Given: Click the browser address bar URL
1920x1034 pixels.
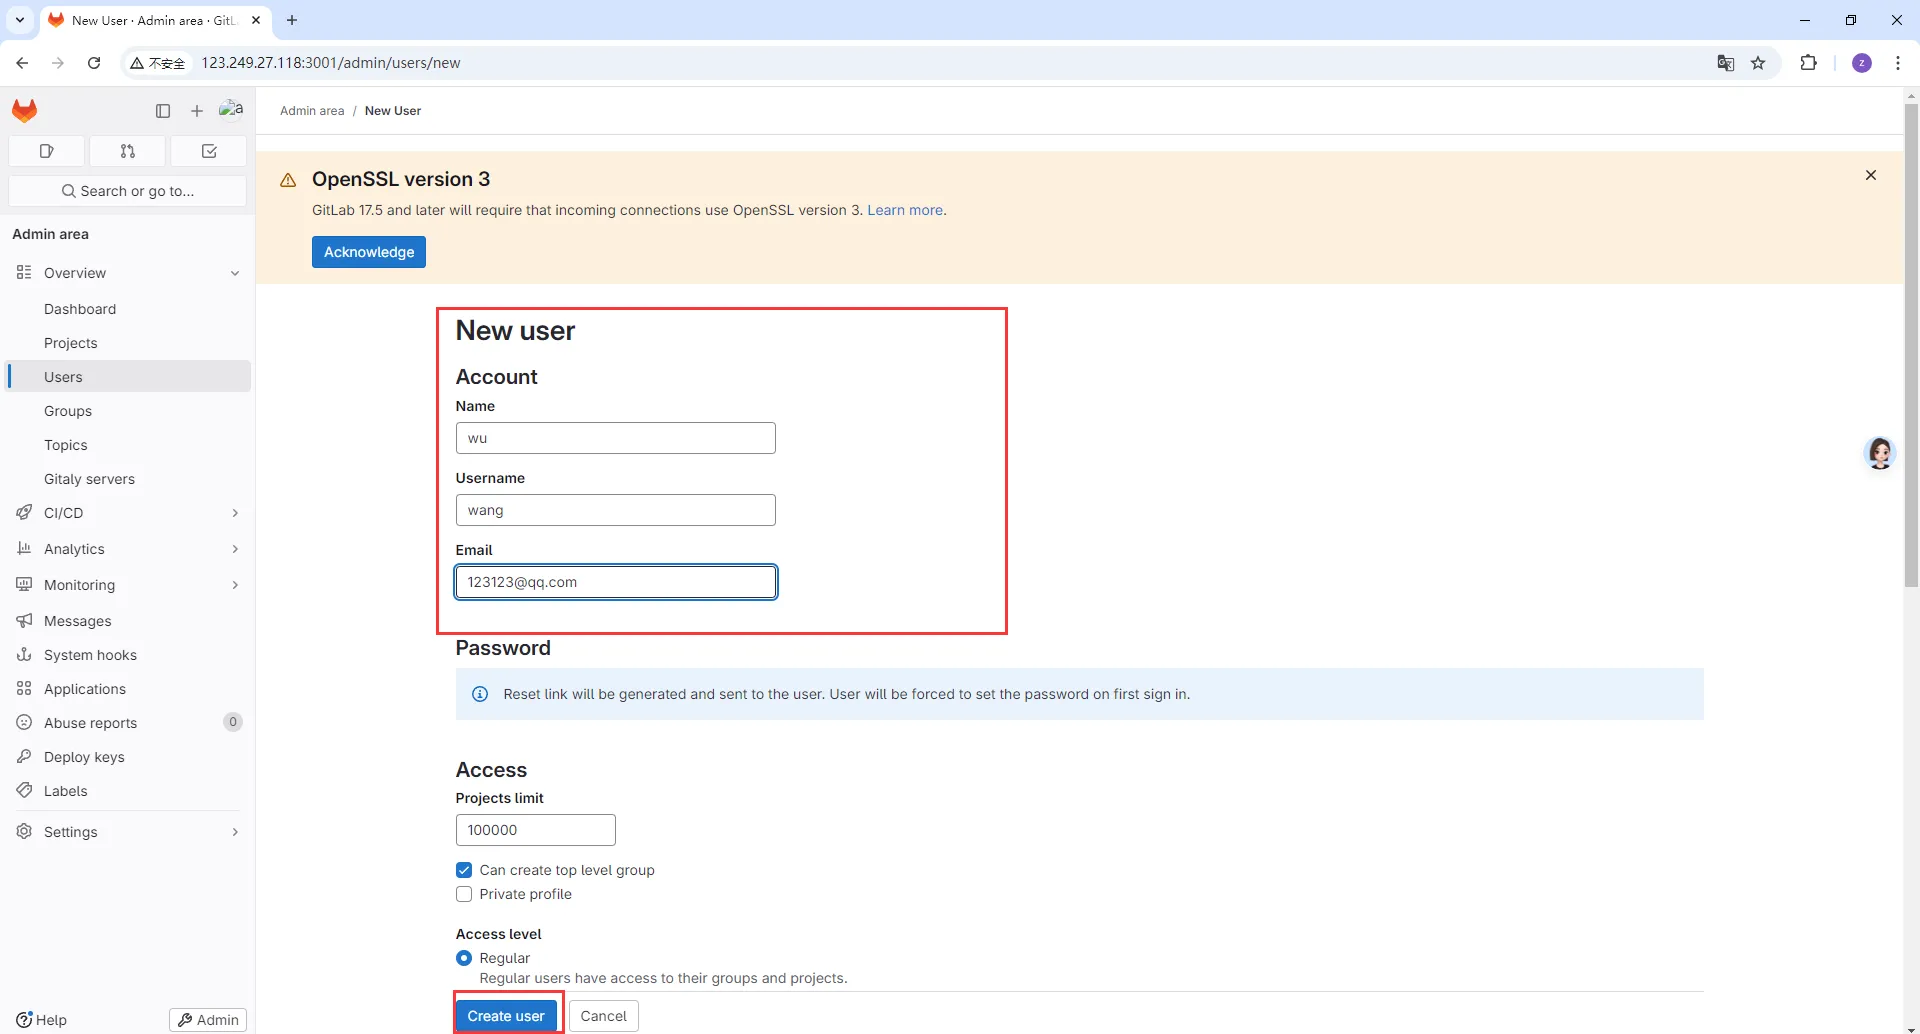Looking at the screenshot, I should (331, 63).
